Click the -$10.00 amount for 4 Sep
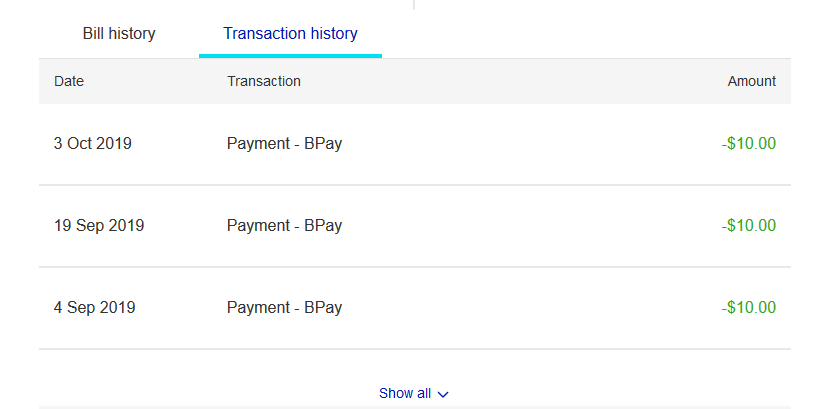Image resolution: width=815 pixels, height=409 pixels. point(749,308)
